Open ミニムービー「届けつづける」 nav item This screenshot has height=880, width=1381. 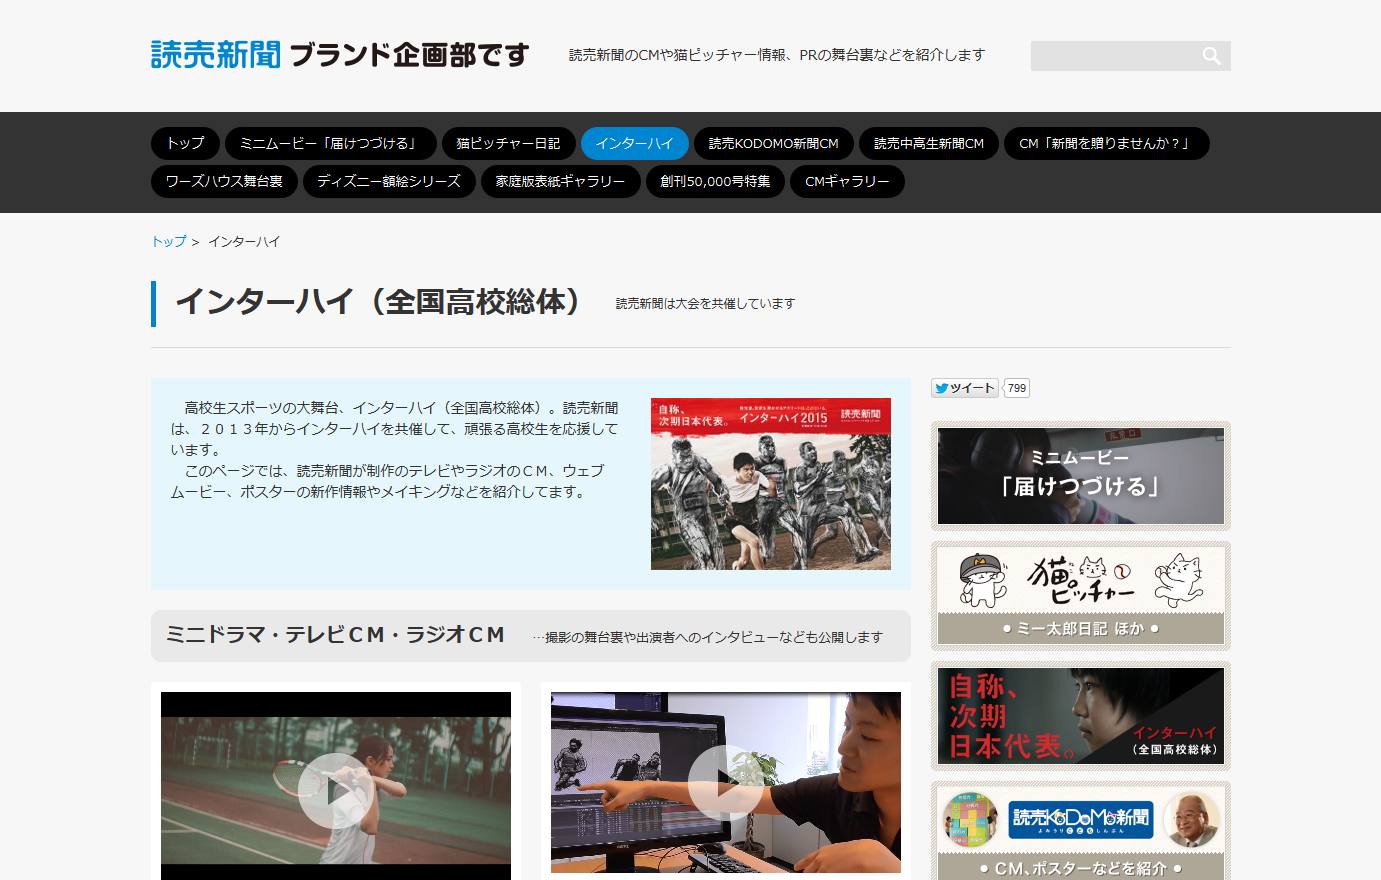tap(331, 143)
